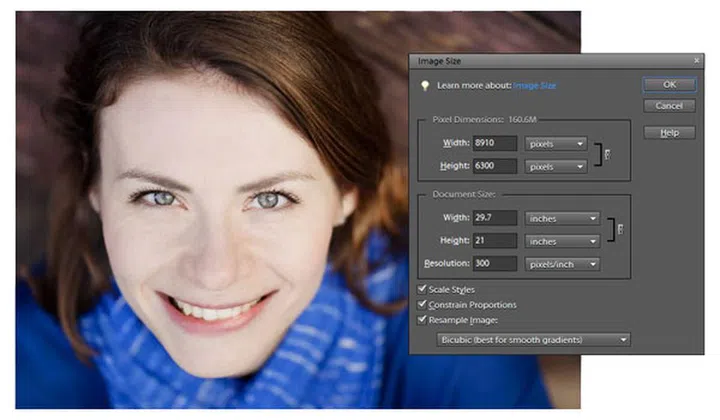Image resolution: width=720 pixels, height=420 pixels.
Task: Open the Resolution pixels/inch dropdown
Action: [x=562, y=264]
